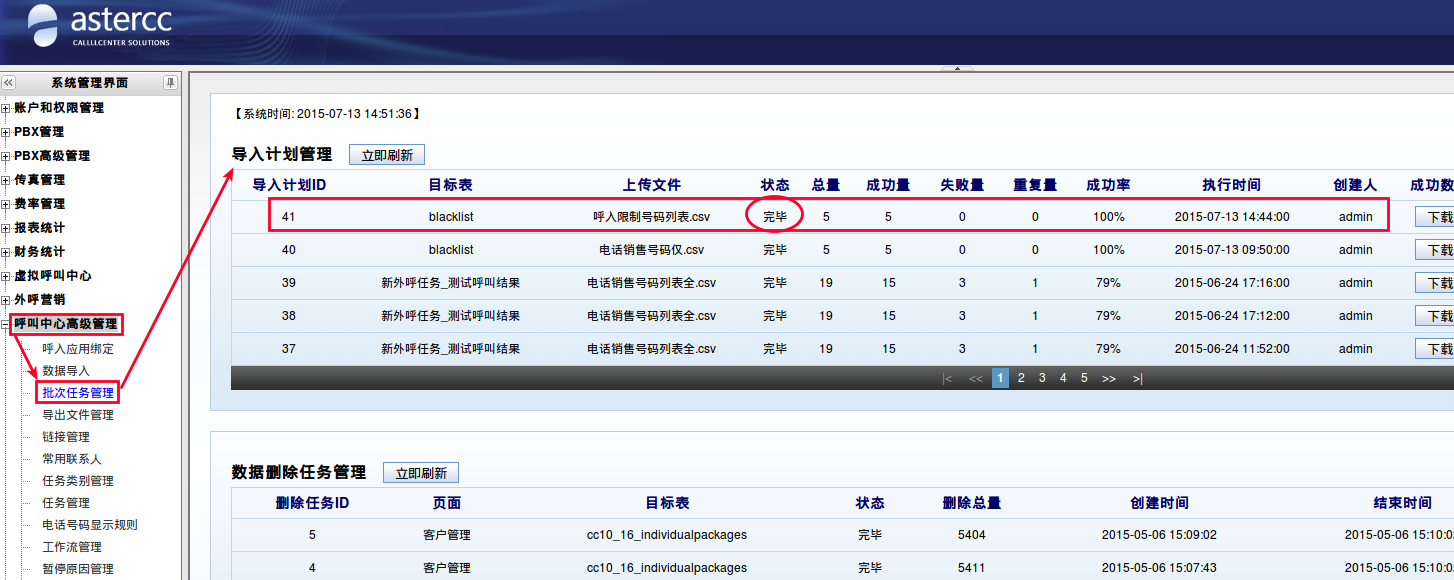
Task: Open 批次任务管理 in the sidebar
Action: pyautogui.click(x=78, y=393)
